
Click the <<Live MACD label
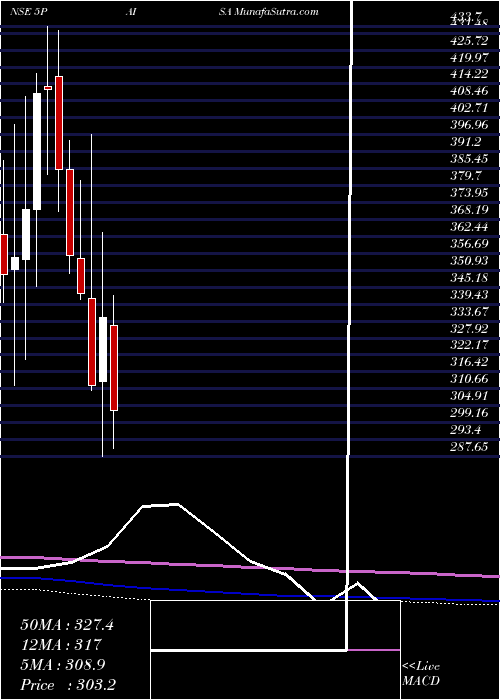coord(421,674)
